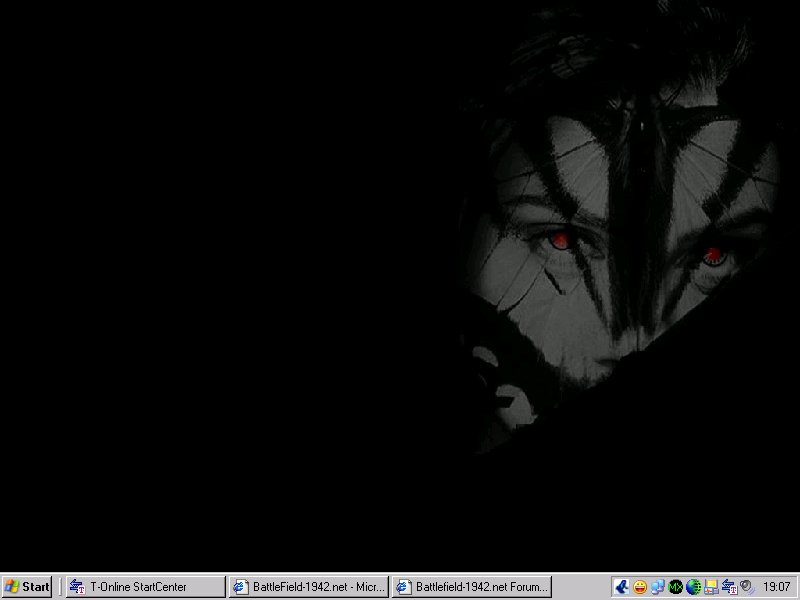
Task: Open the yellow smiley messenger tray icon
Action: [x=640, y=587]
